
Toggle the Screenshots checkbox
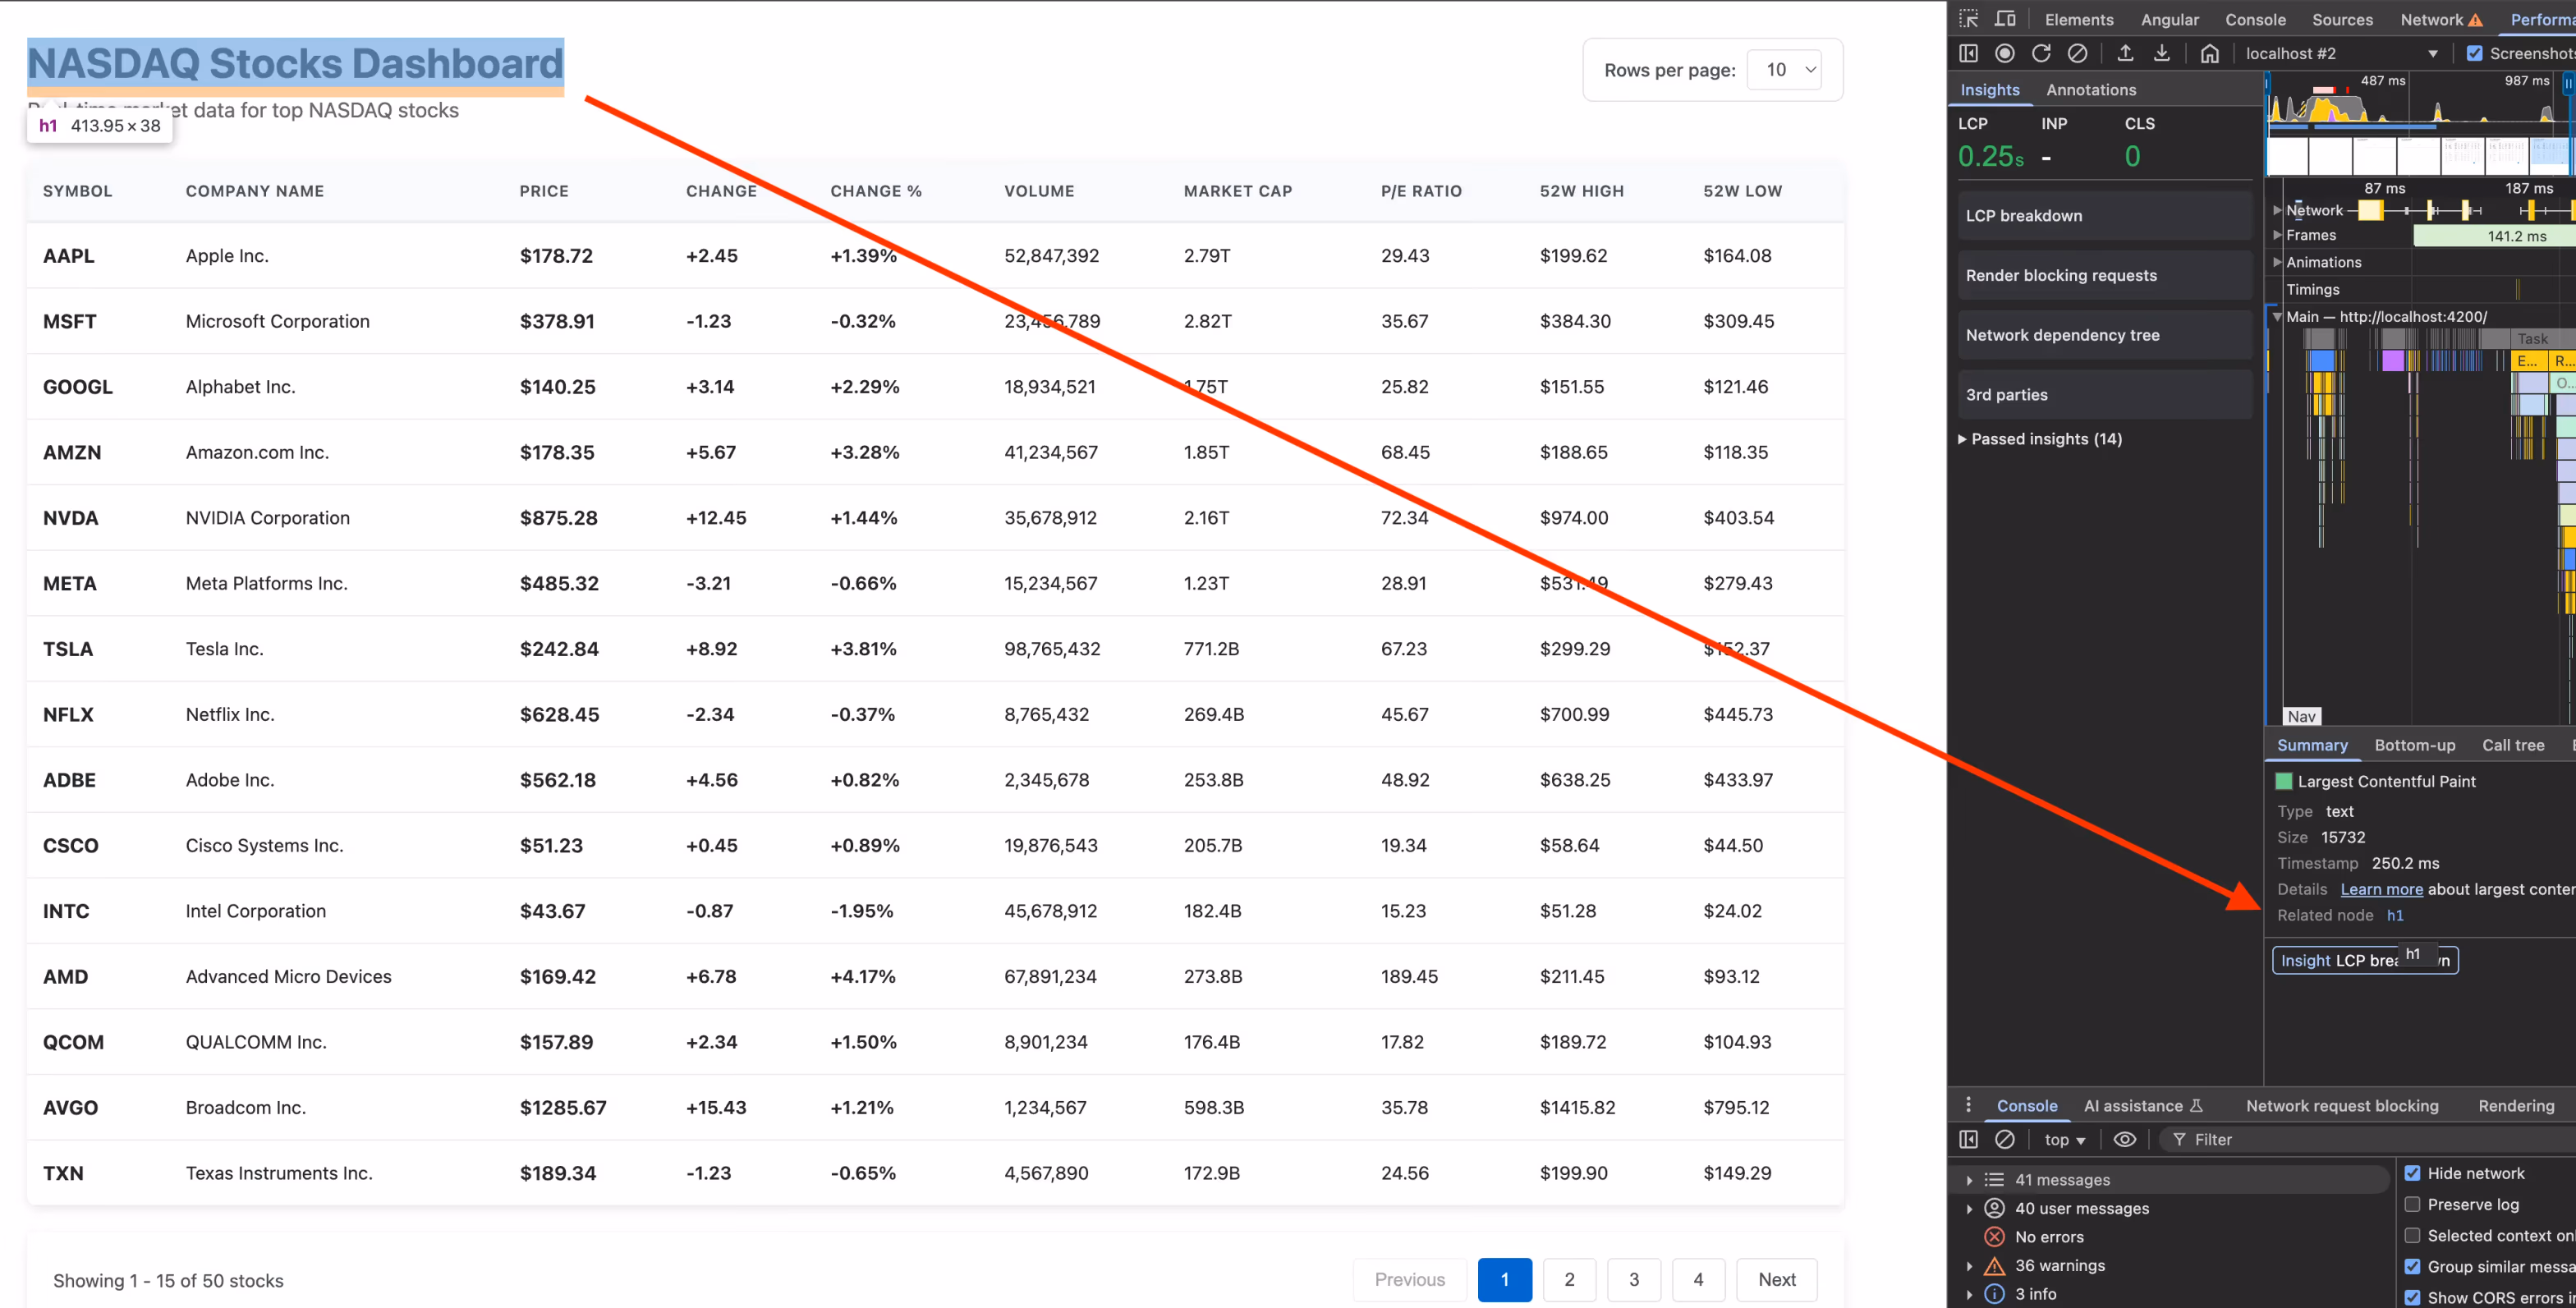tap(2474, 53)
